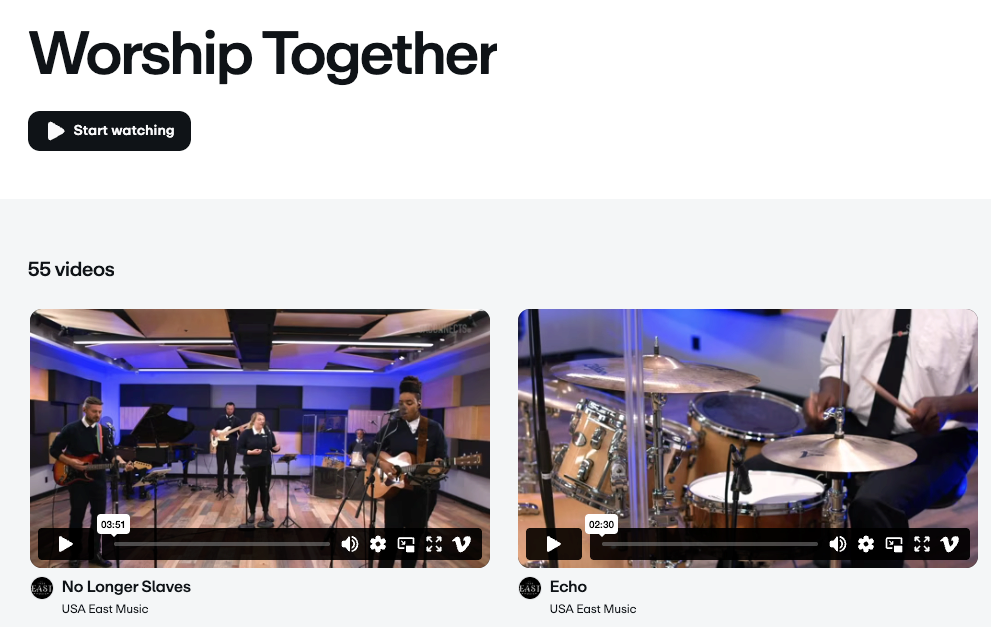Open USA East Music under No Longer Slaves
991x627 pixels.
105,609
